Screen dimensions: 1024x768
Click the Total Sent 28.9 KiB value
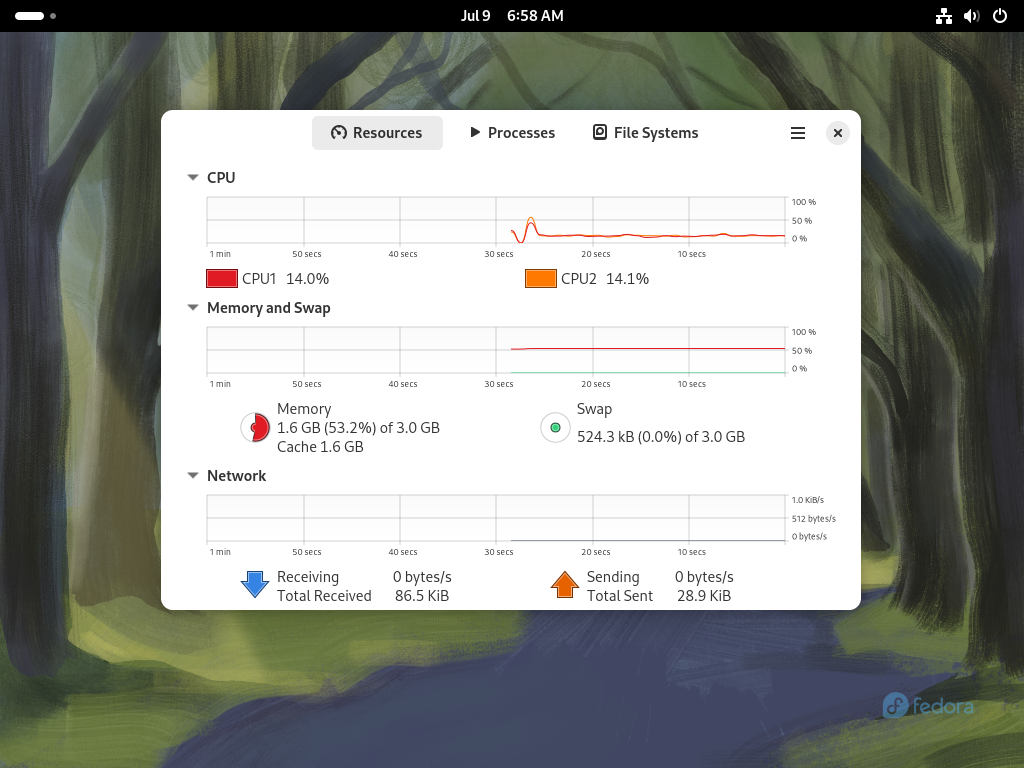(x=704, y=596)
